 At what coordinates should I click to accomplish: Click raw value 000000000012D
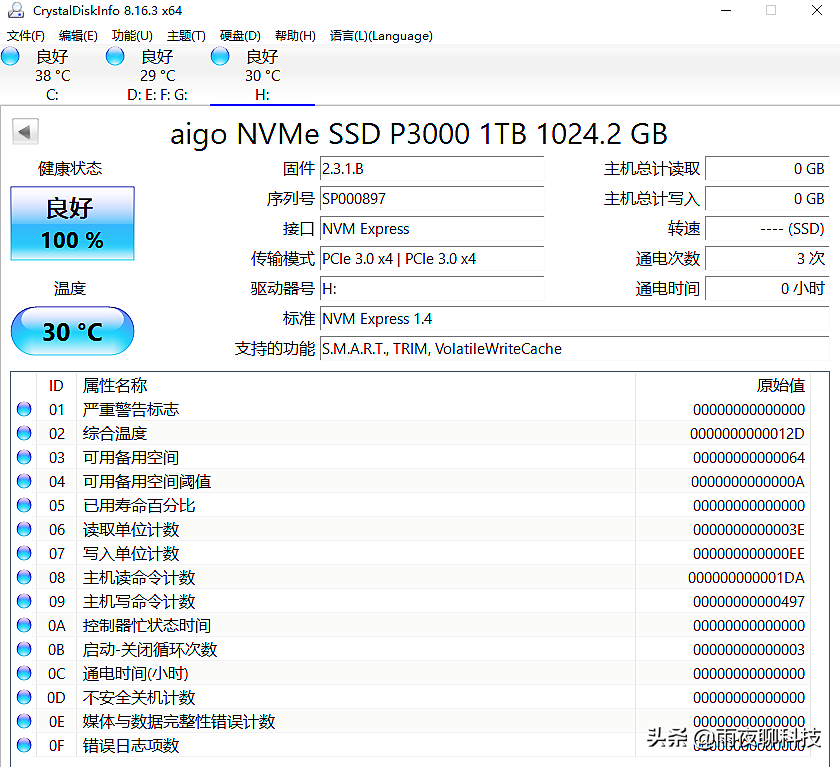point(747,433)
